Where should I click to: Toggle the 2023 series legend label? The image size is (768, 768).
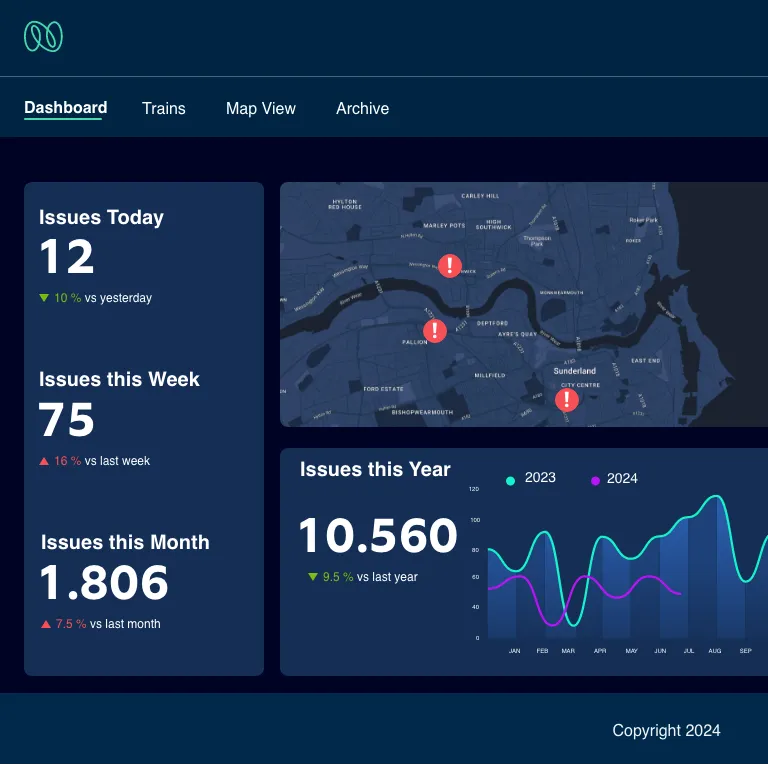point(540,478)
